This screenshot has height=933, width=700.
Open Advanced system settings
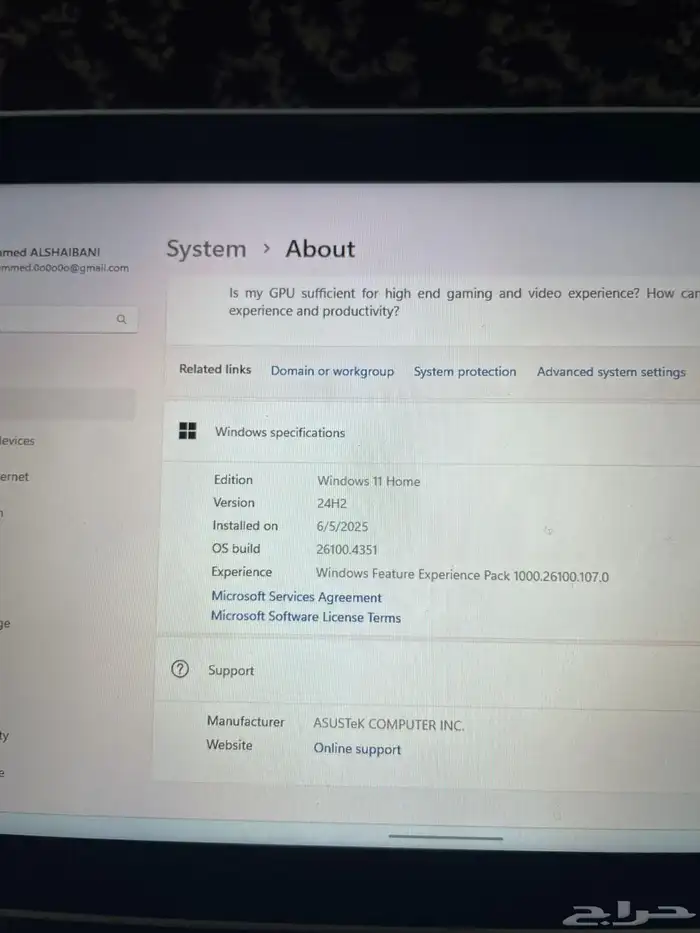(611, 372)
